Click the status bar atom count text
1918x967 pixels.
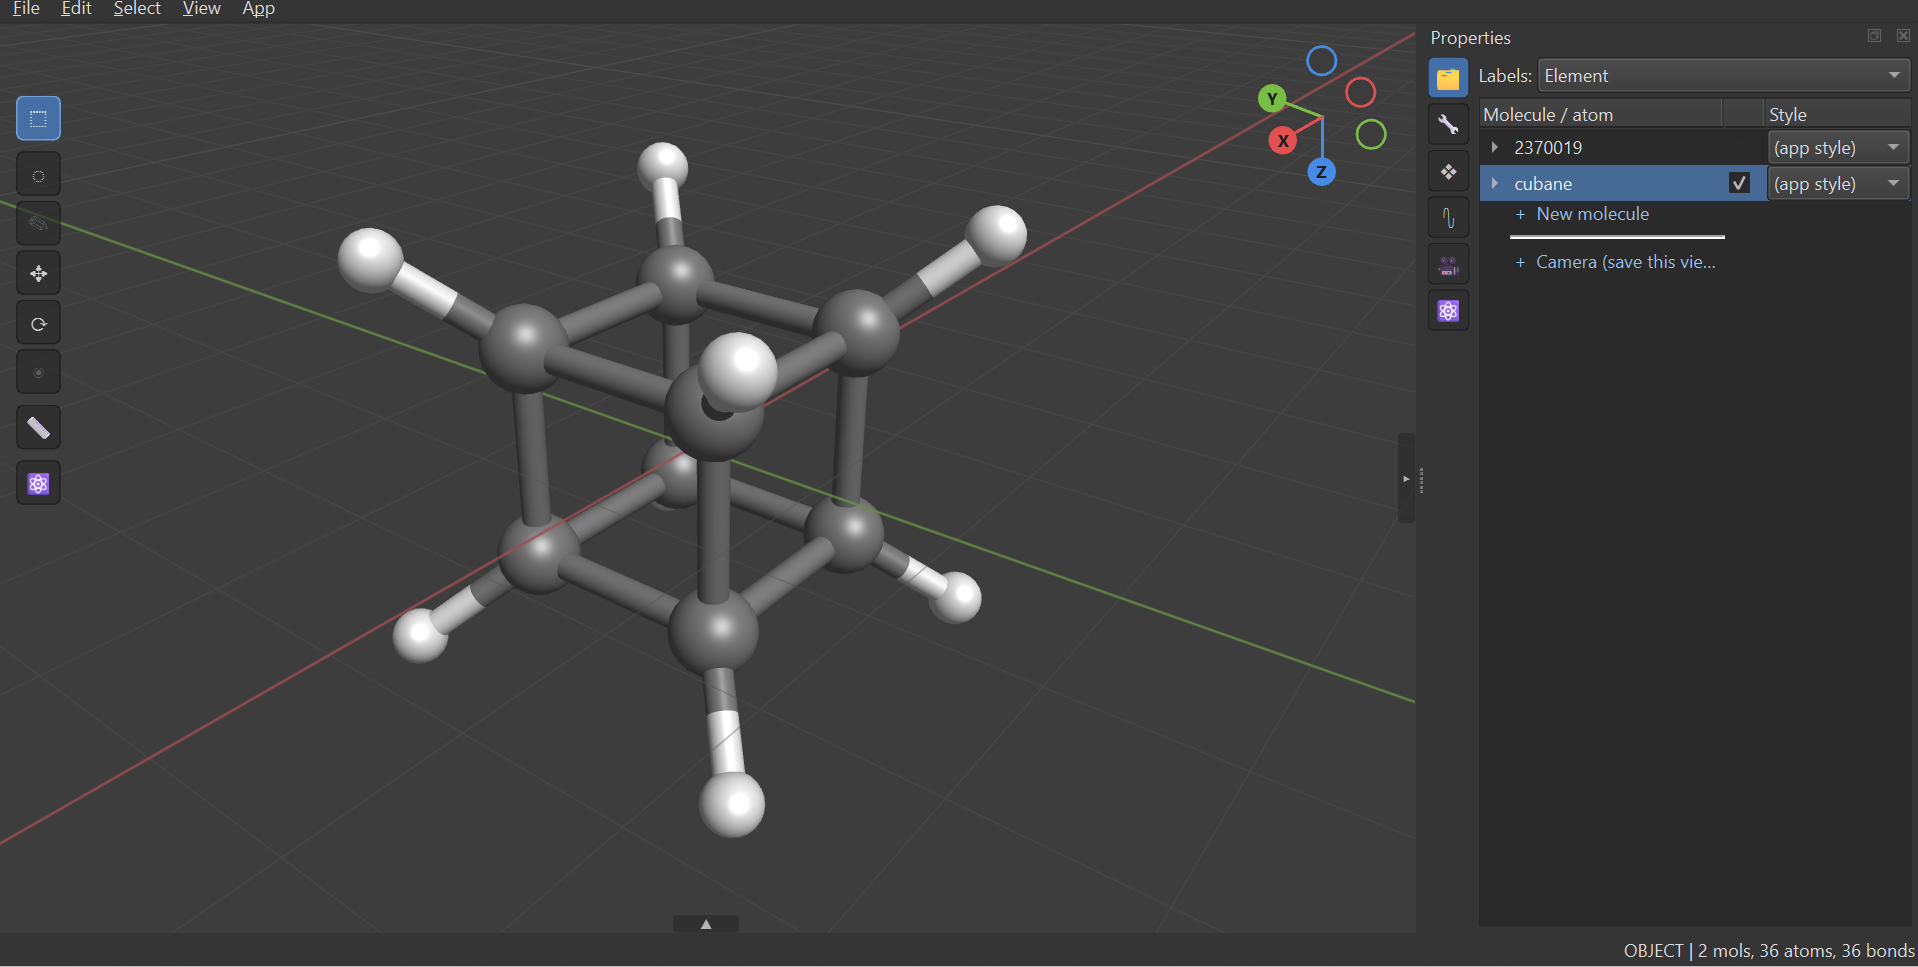coord(1768,951)
